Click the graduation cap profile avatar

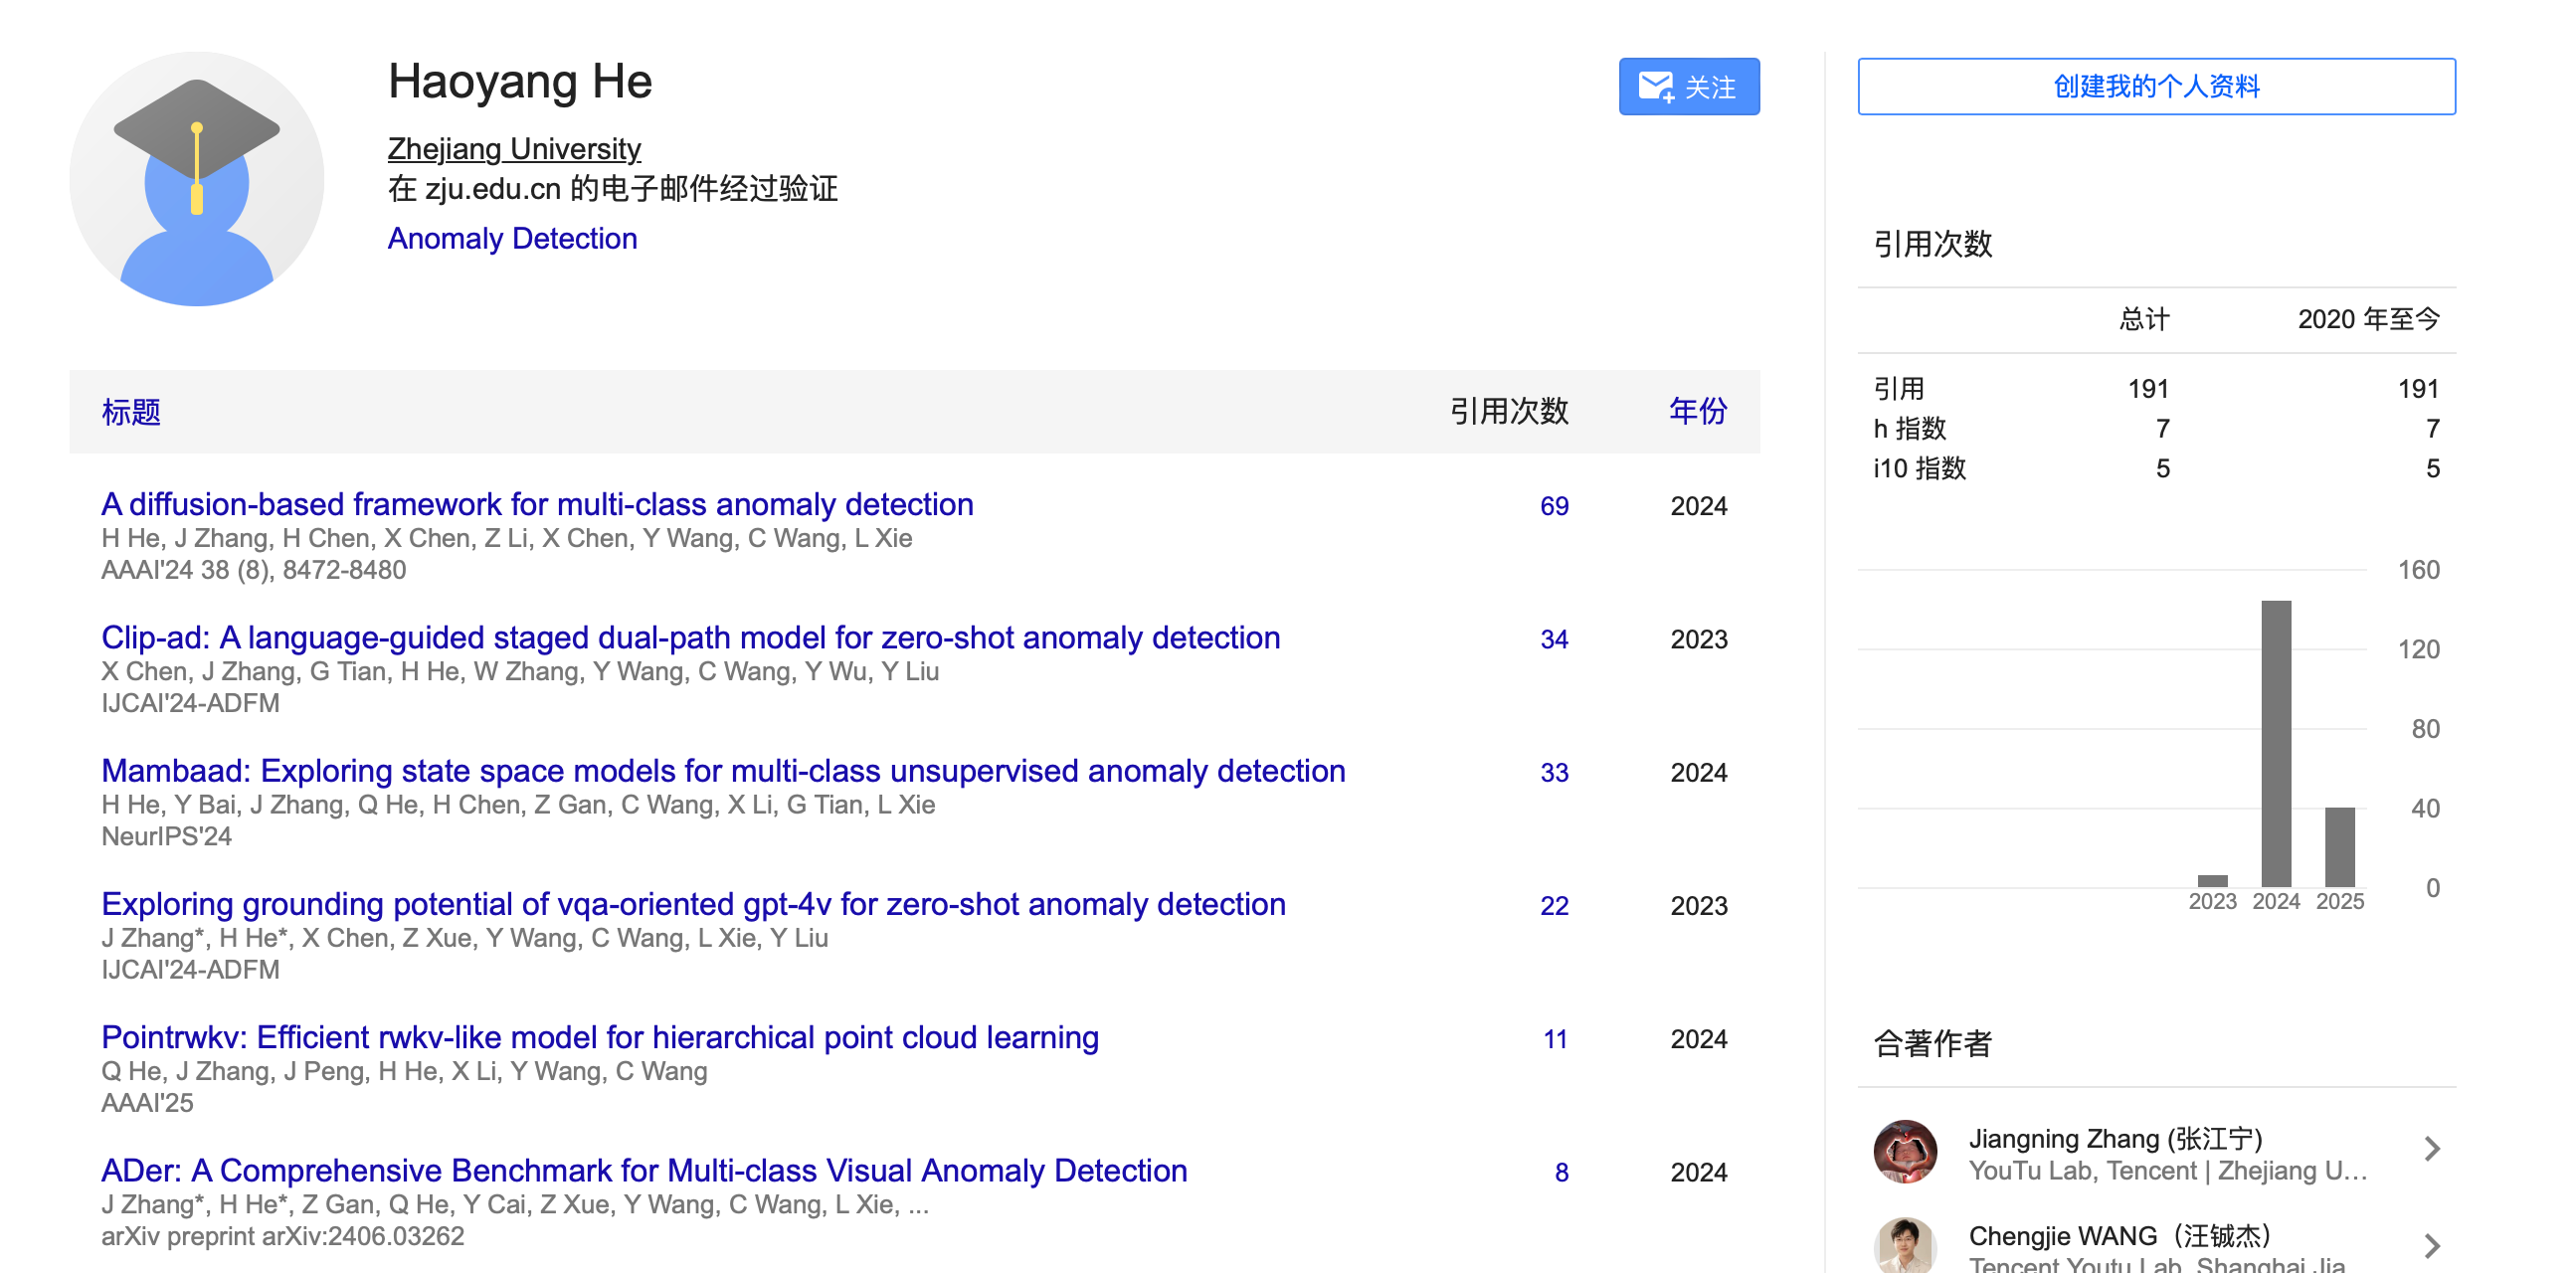pos(196,179)
